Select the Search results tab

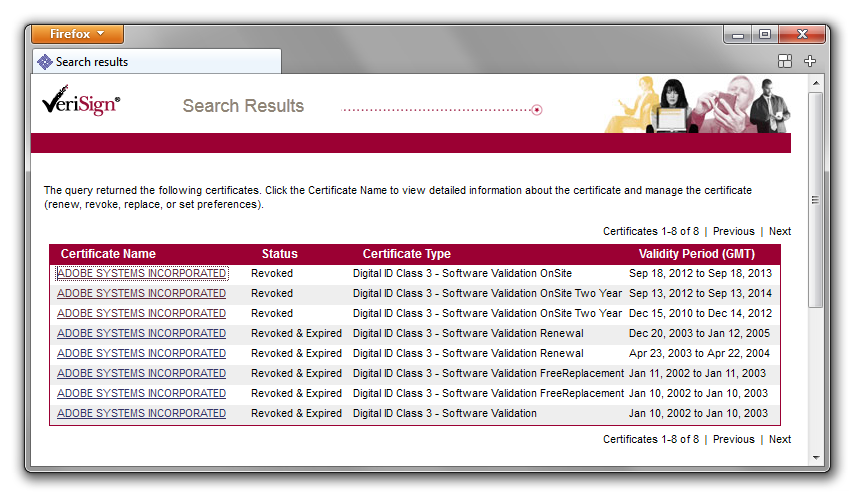(157, 61)
